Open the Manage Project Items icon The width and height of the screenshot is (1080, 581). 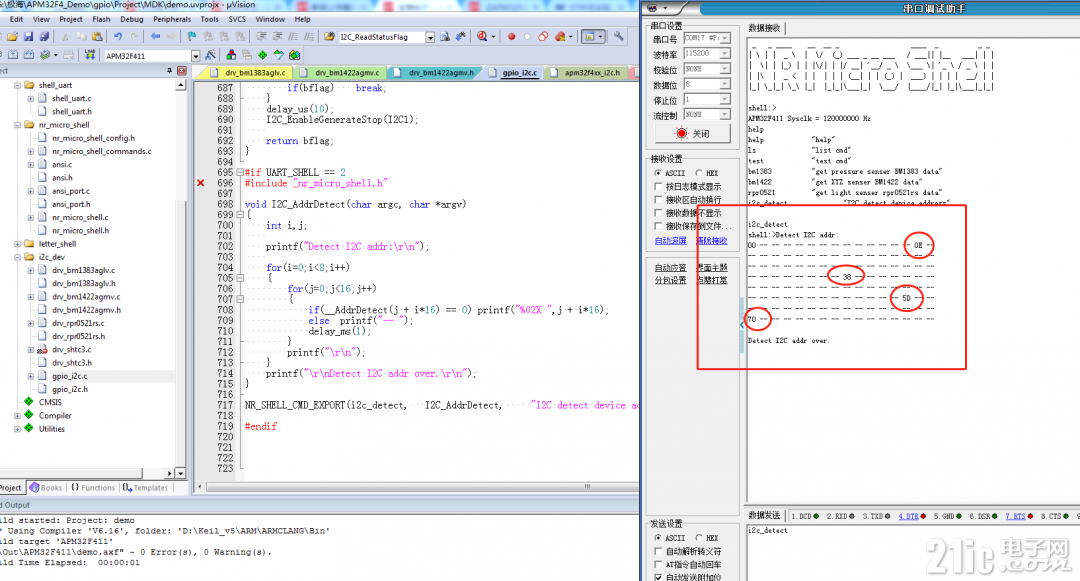(x=231, y=55)
